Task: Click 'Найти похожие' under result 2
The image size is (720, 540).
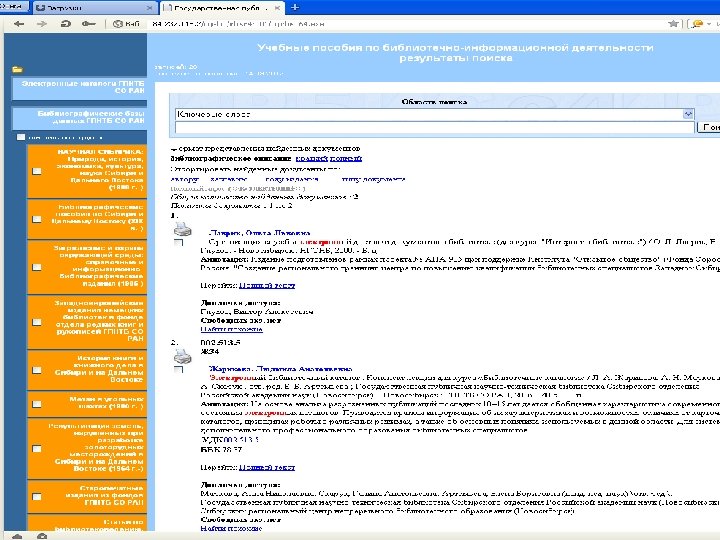Action: click(231, 528)
